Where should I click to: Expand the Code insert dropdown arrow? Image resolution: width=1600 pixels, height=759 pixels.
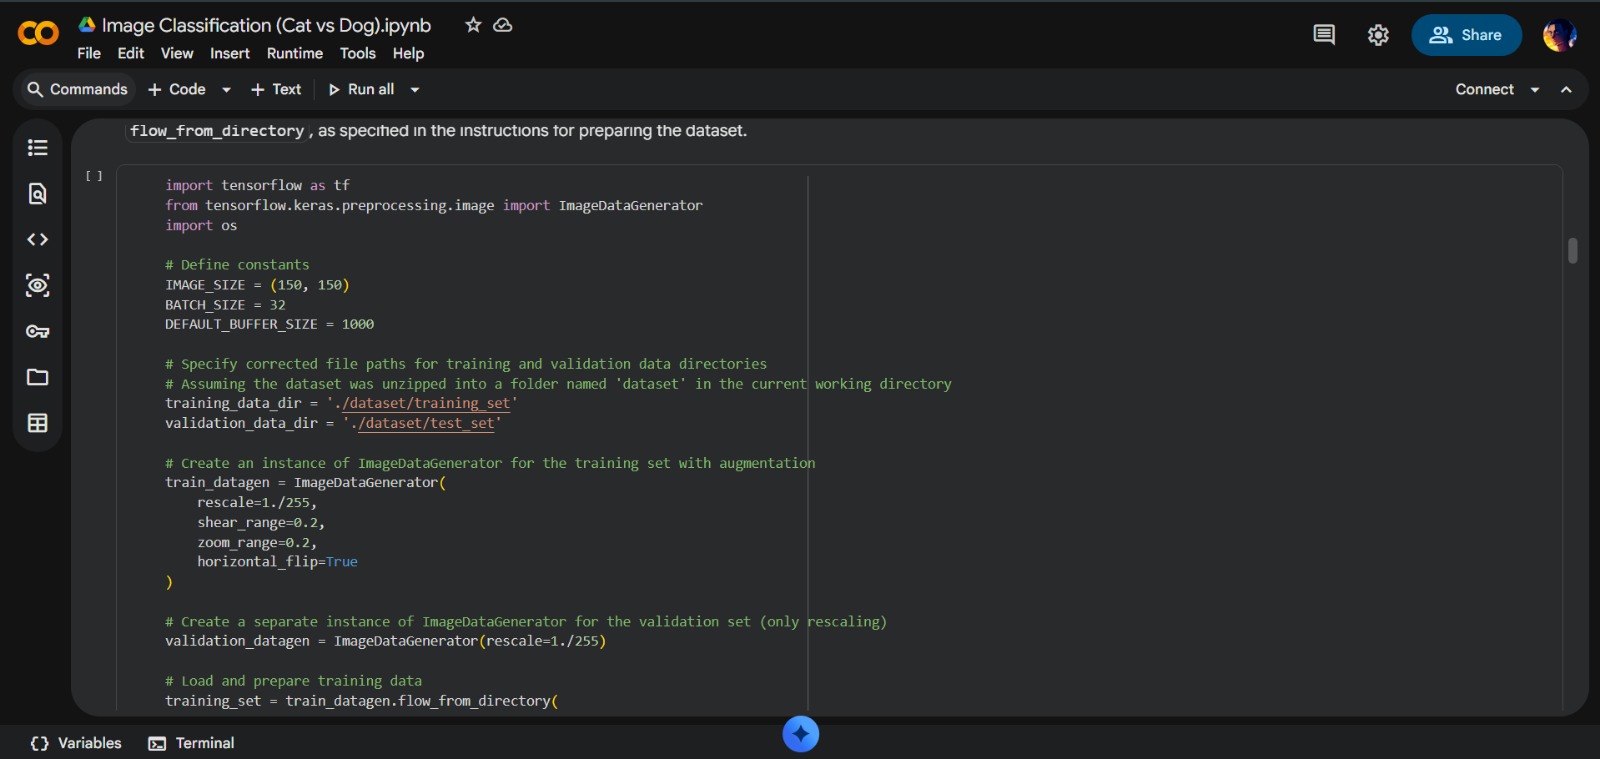pyautogui.click(x=227, y=90)
